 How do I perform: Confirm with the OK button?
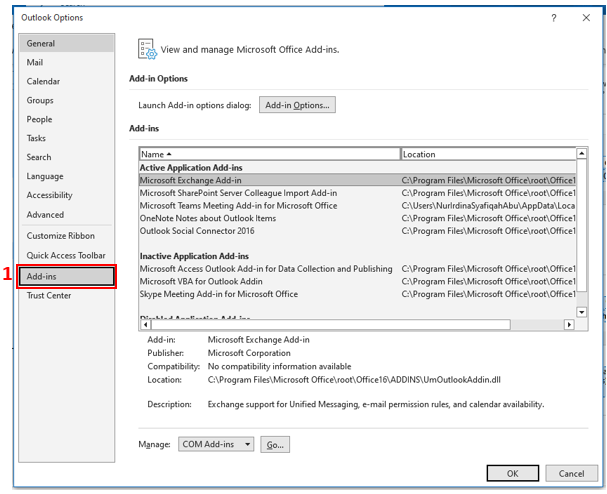[513, 473]
